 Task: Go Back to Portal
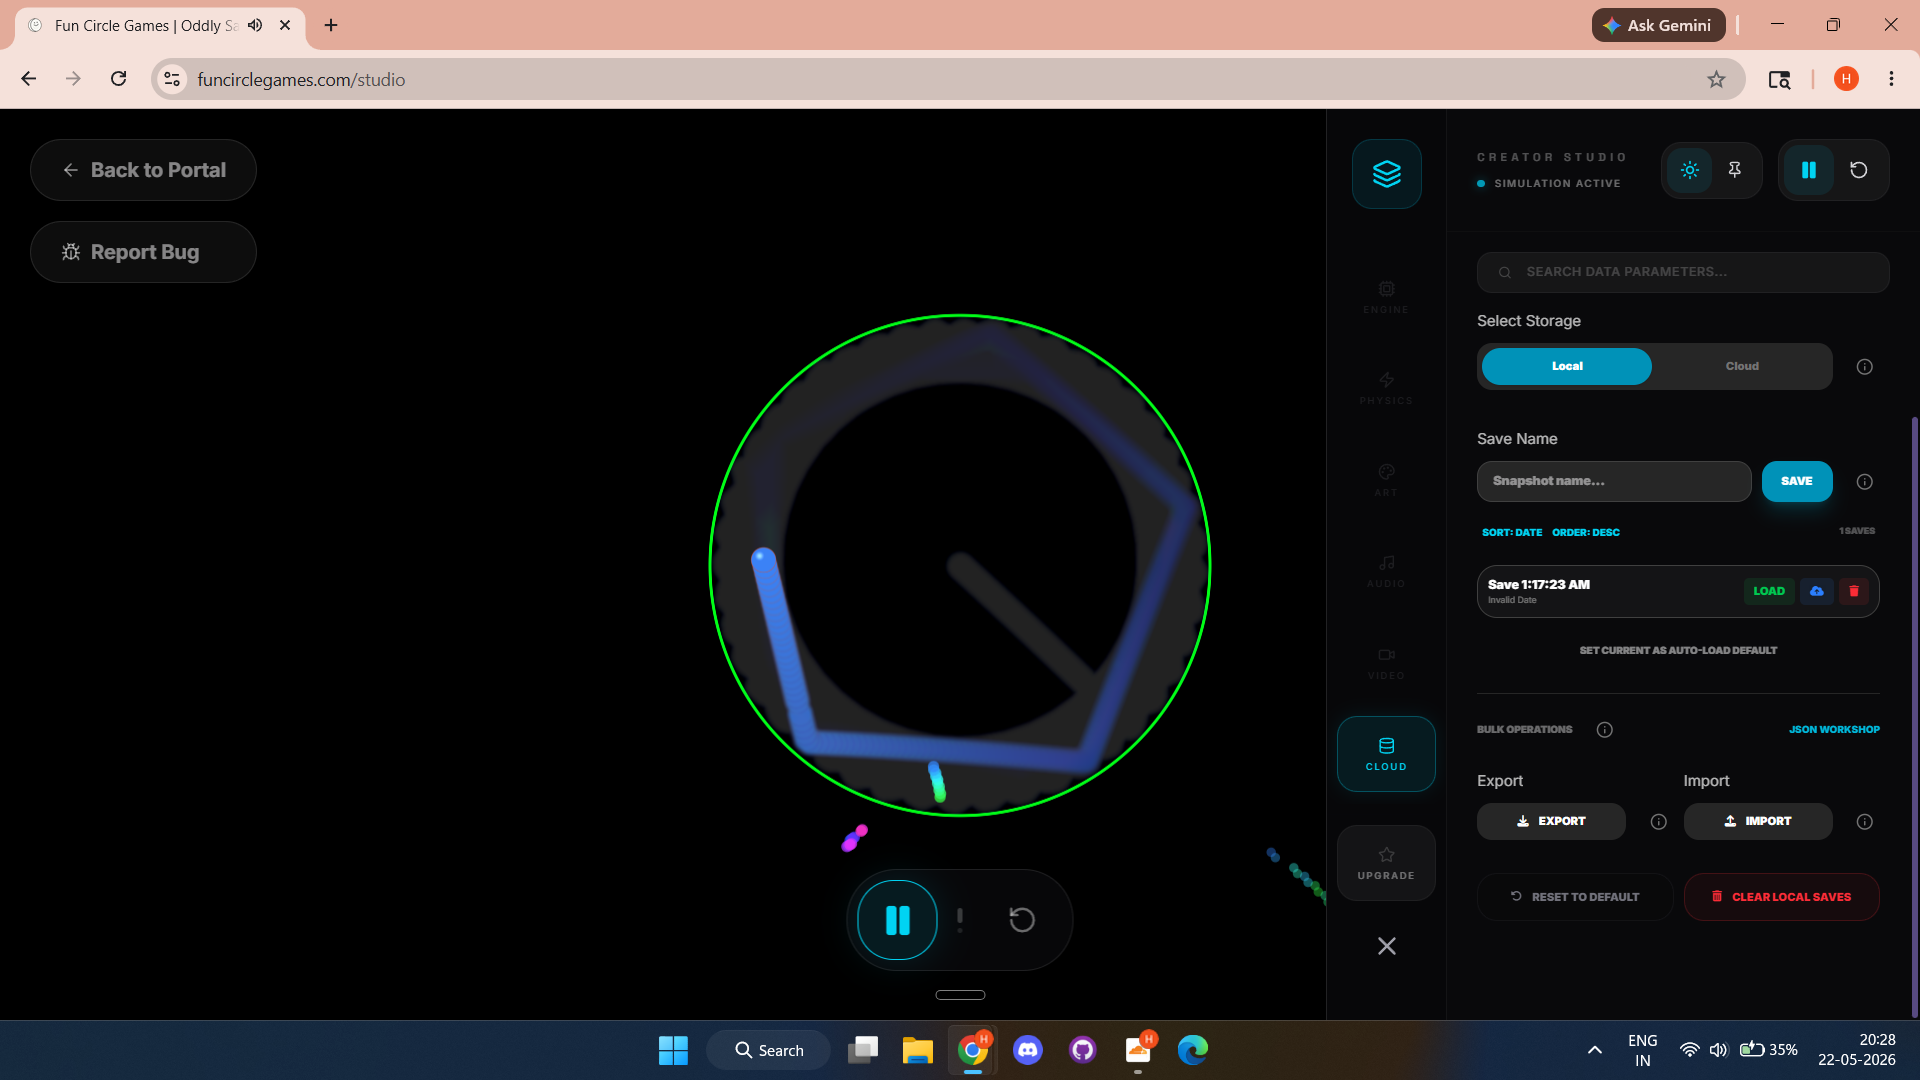143,170
